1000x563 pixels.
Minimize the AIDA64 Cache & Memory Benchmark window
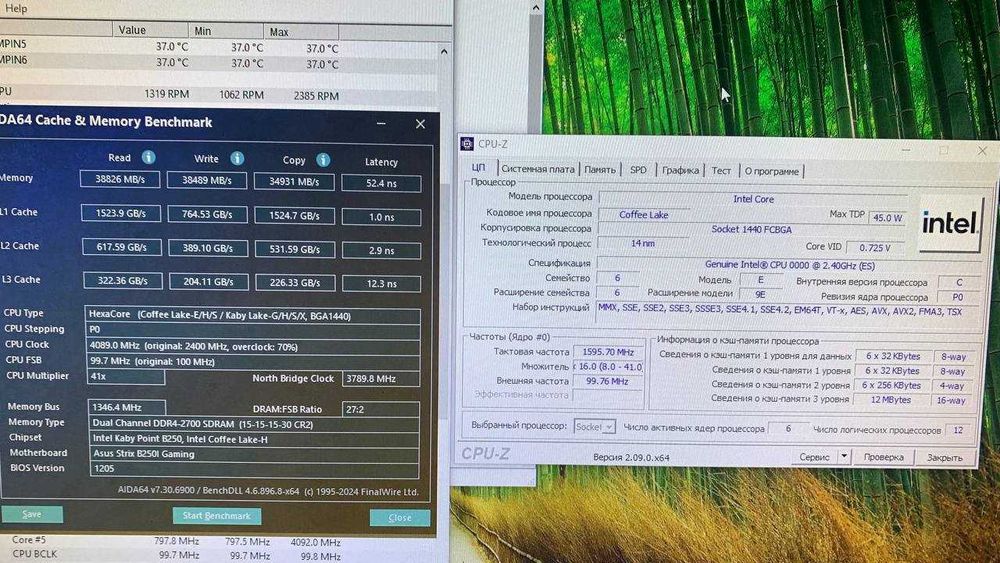[381, 123]
